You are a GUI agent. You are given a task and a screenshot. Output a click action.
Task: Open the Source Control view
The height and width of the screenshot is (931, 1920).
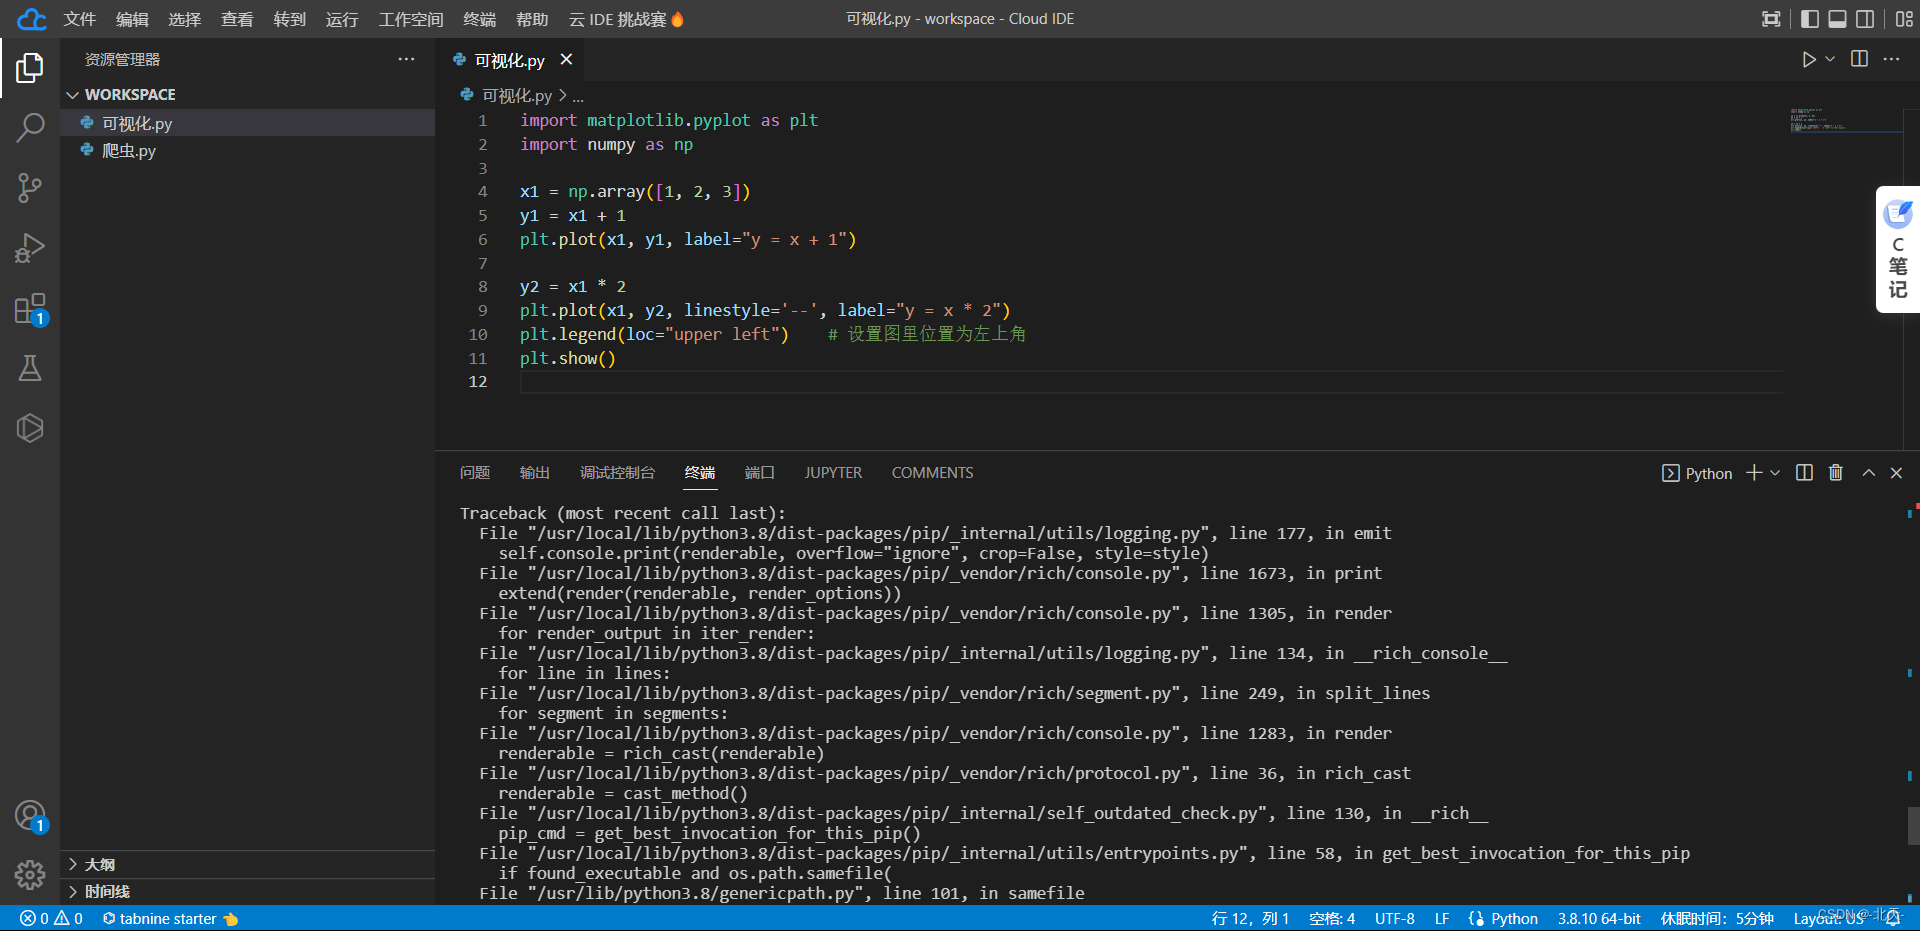pos(30,188)
